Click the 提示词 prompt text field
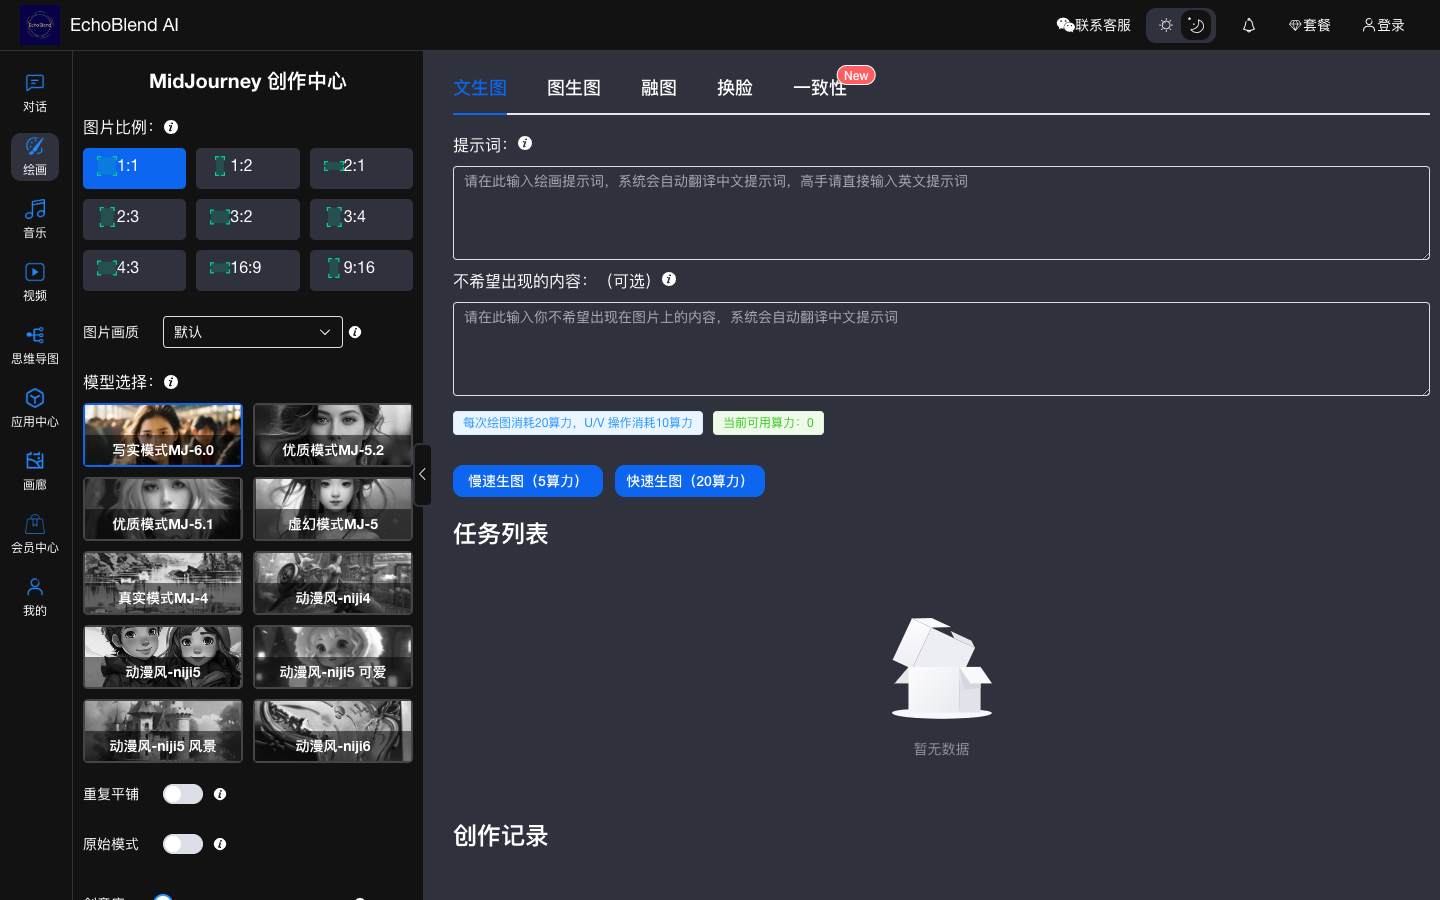The image size is (1440, 900). (x=940, y=213)
